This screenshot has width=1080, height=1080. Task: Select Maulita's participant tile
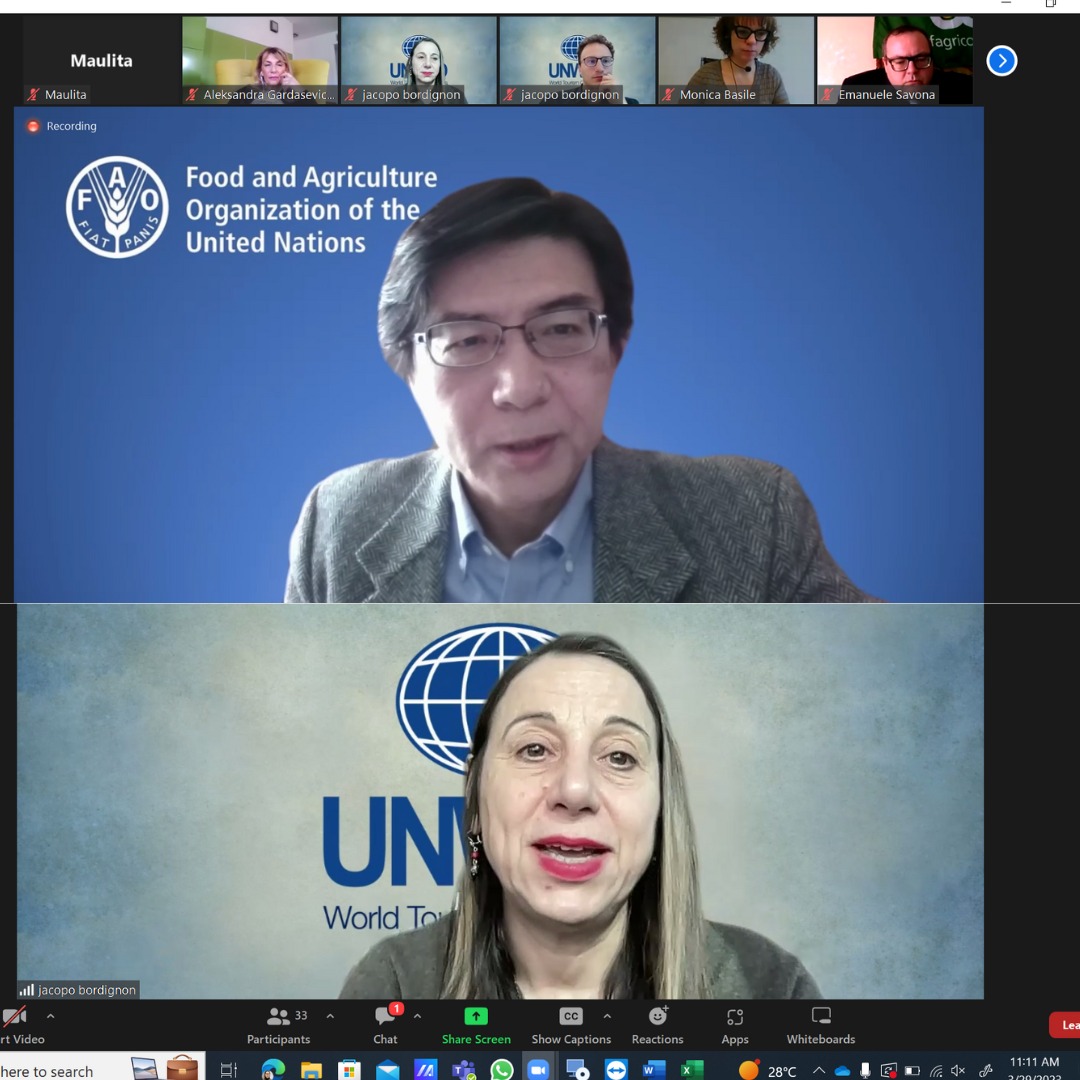click(101, 60)
